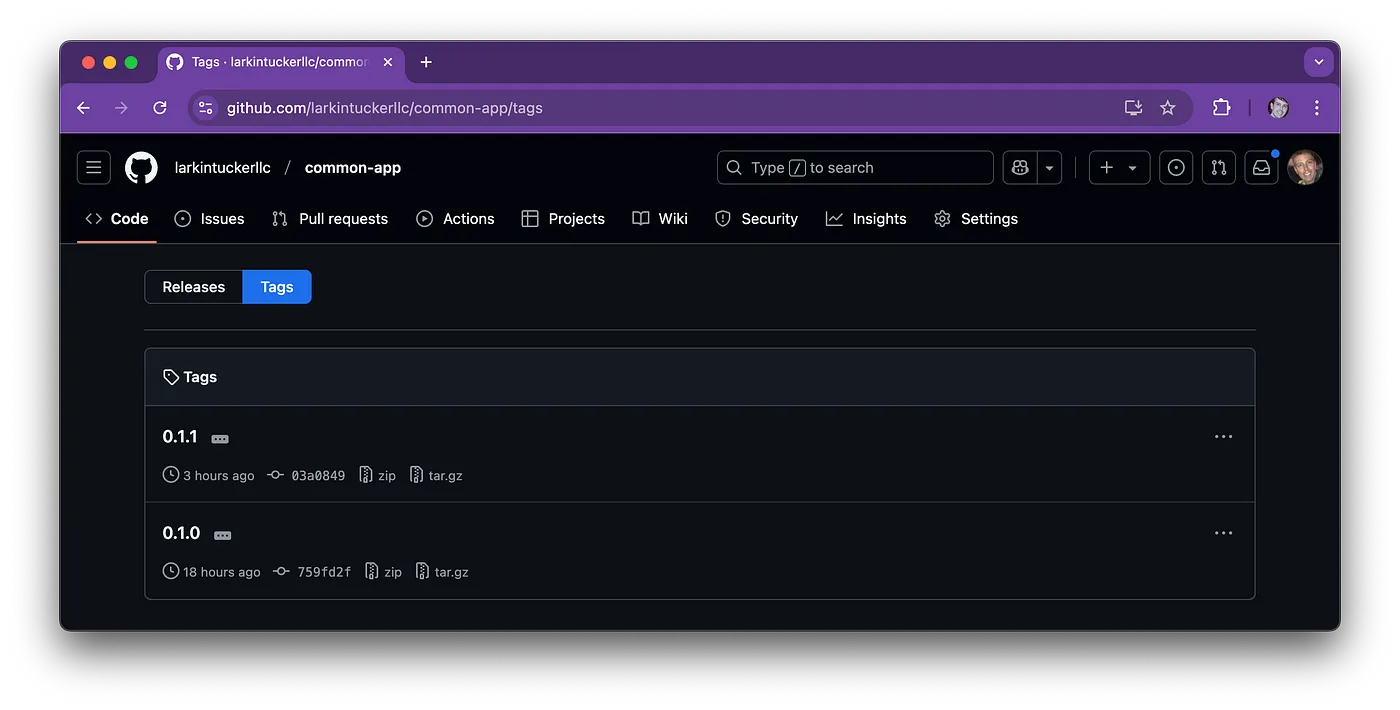Click the Type / to search field
The image size is (1400, 710).
pyautogui.click(x=855, y=168)
